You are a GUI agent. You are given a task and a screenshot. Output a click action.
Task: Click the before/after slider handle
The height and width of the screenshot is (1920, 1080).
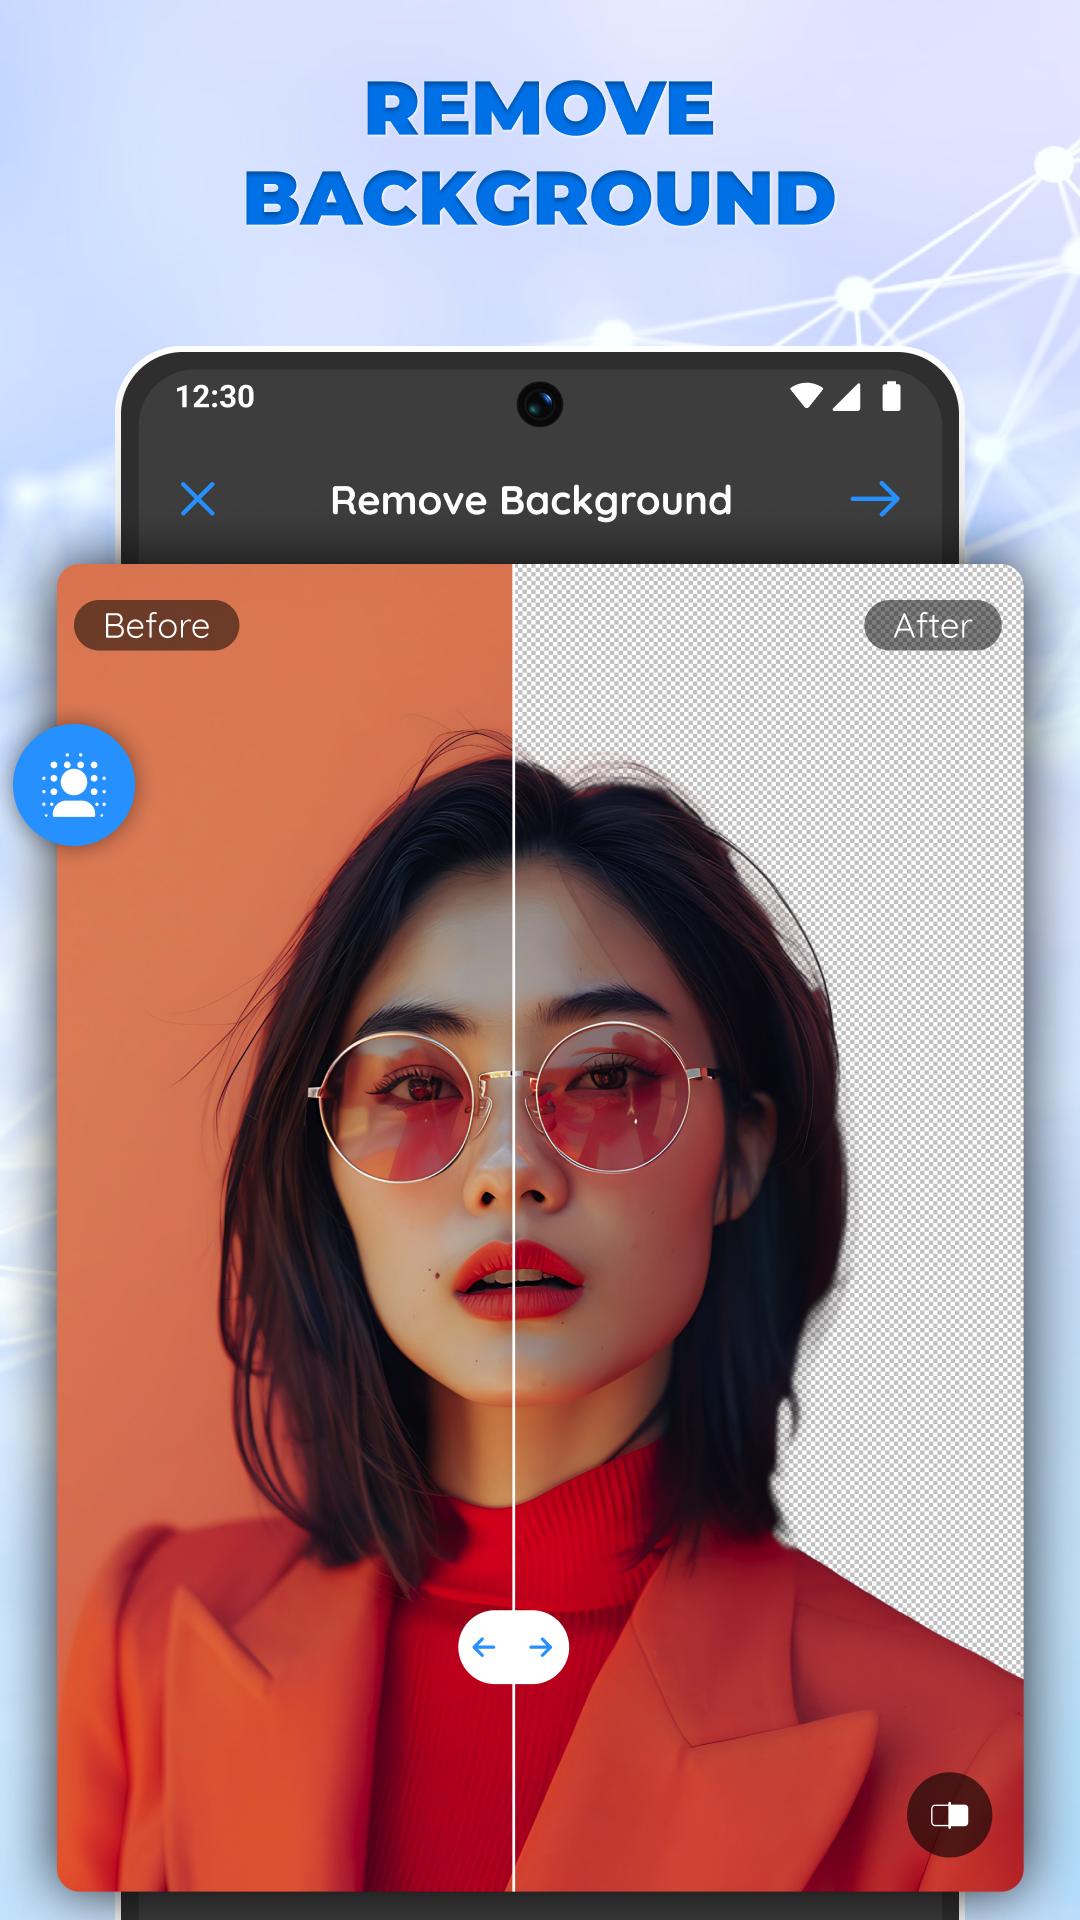[x=513, y=1647]
